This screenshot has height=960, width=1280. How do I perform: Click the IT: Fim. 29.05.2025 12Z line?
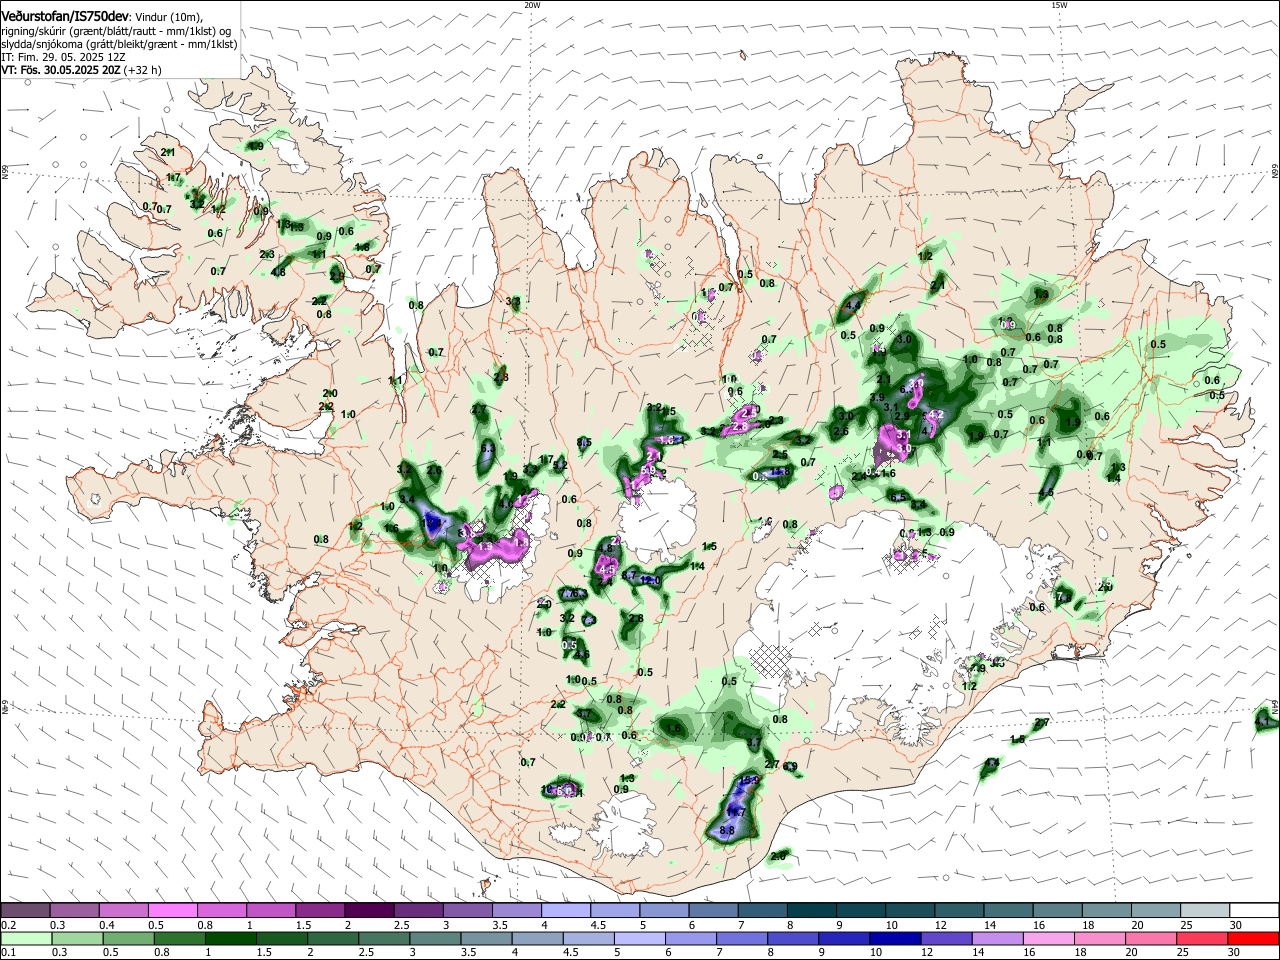point(62,57)
